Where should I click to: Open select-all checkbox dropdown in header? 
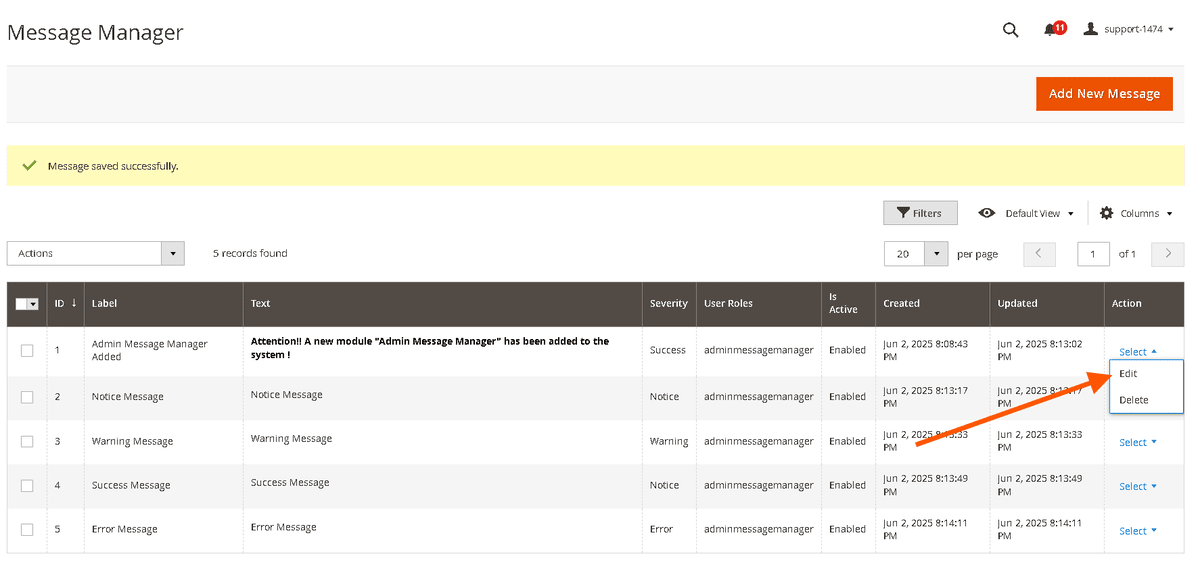tap(33, 304)
